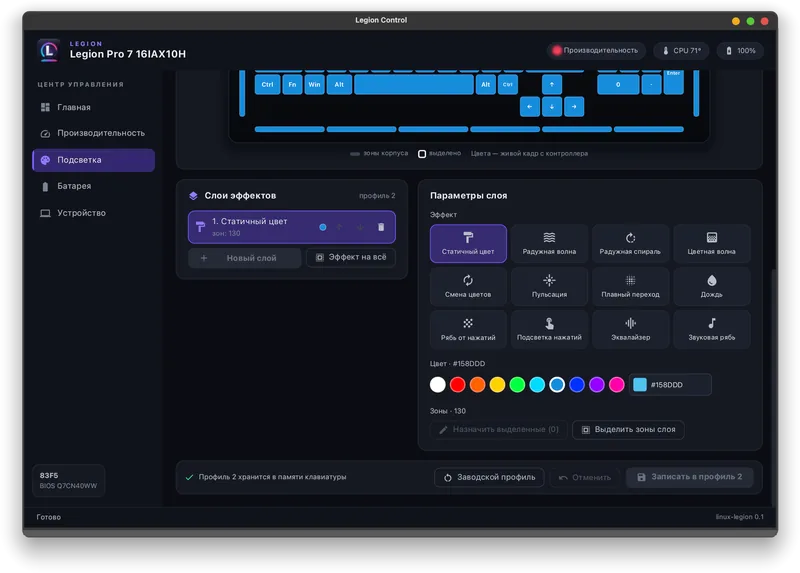Add a layer with Новый слой
800x573 pixels.
pyautogui.click(x=244, y=258)
